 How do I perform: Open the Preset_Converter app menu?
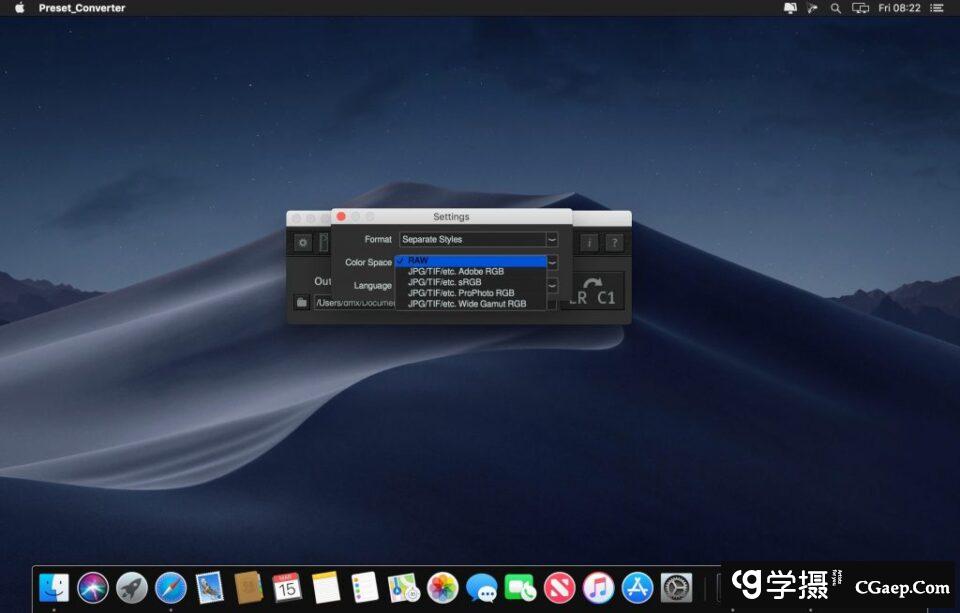[x=82, y=8]
